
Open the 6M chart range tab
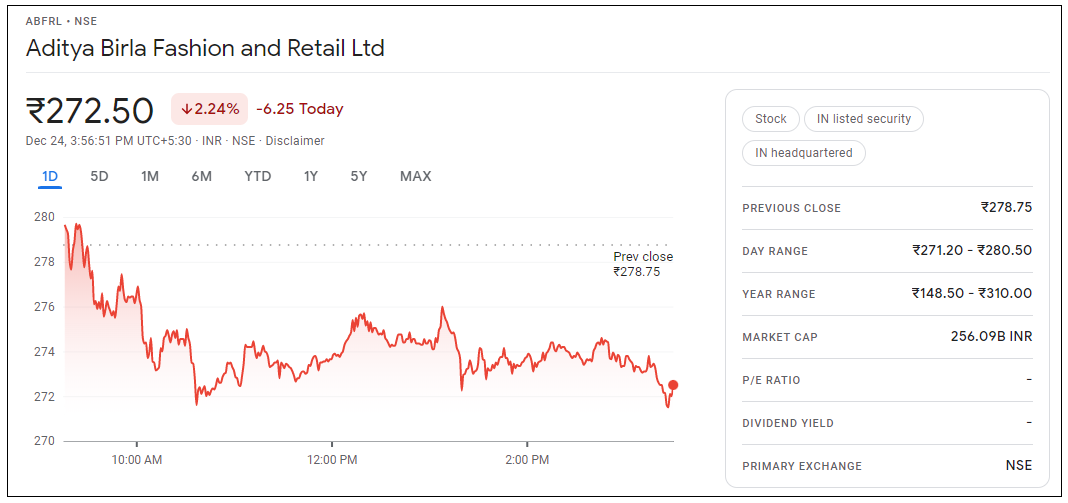(202, 177)
